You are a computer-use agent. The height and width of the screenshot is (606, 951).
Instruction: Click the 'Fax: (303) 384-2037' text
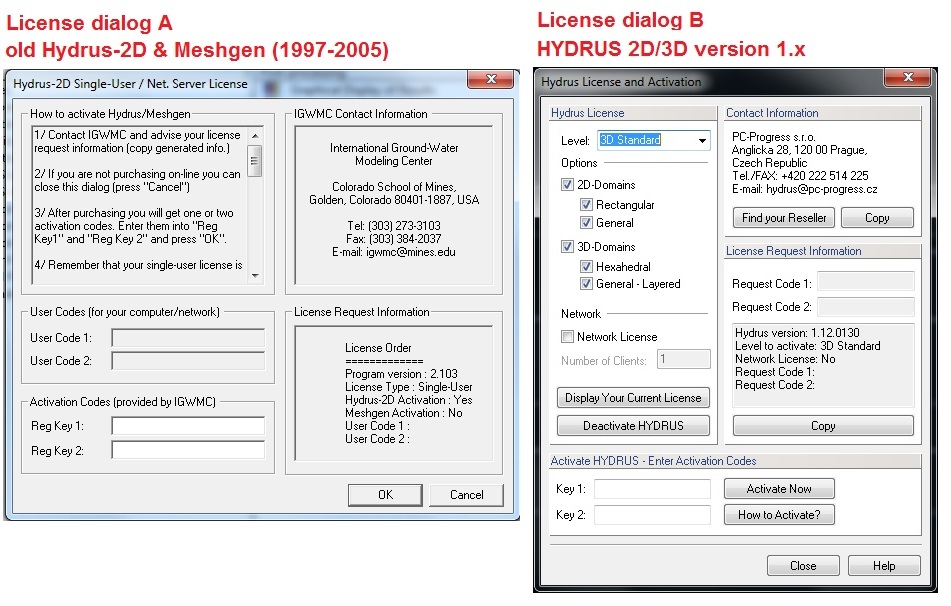pyautogui.click(x=394, y=239)
